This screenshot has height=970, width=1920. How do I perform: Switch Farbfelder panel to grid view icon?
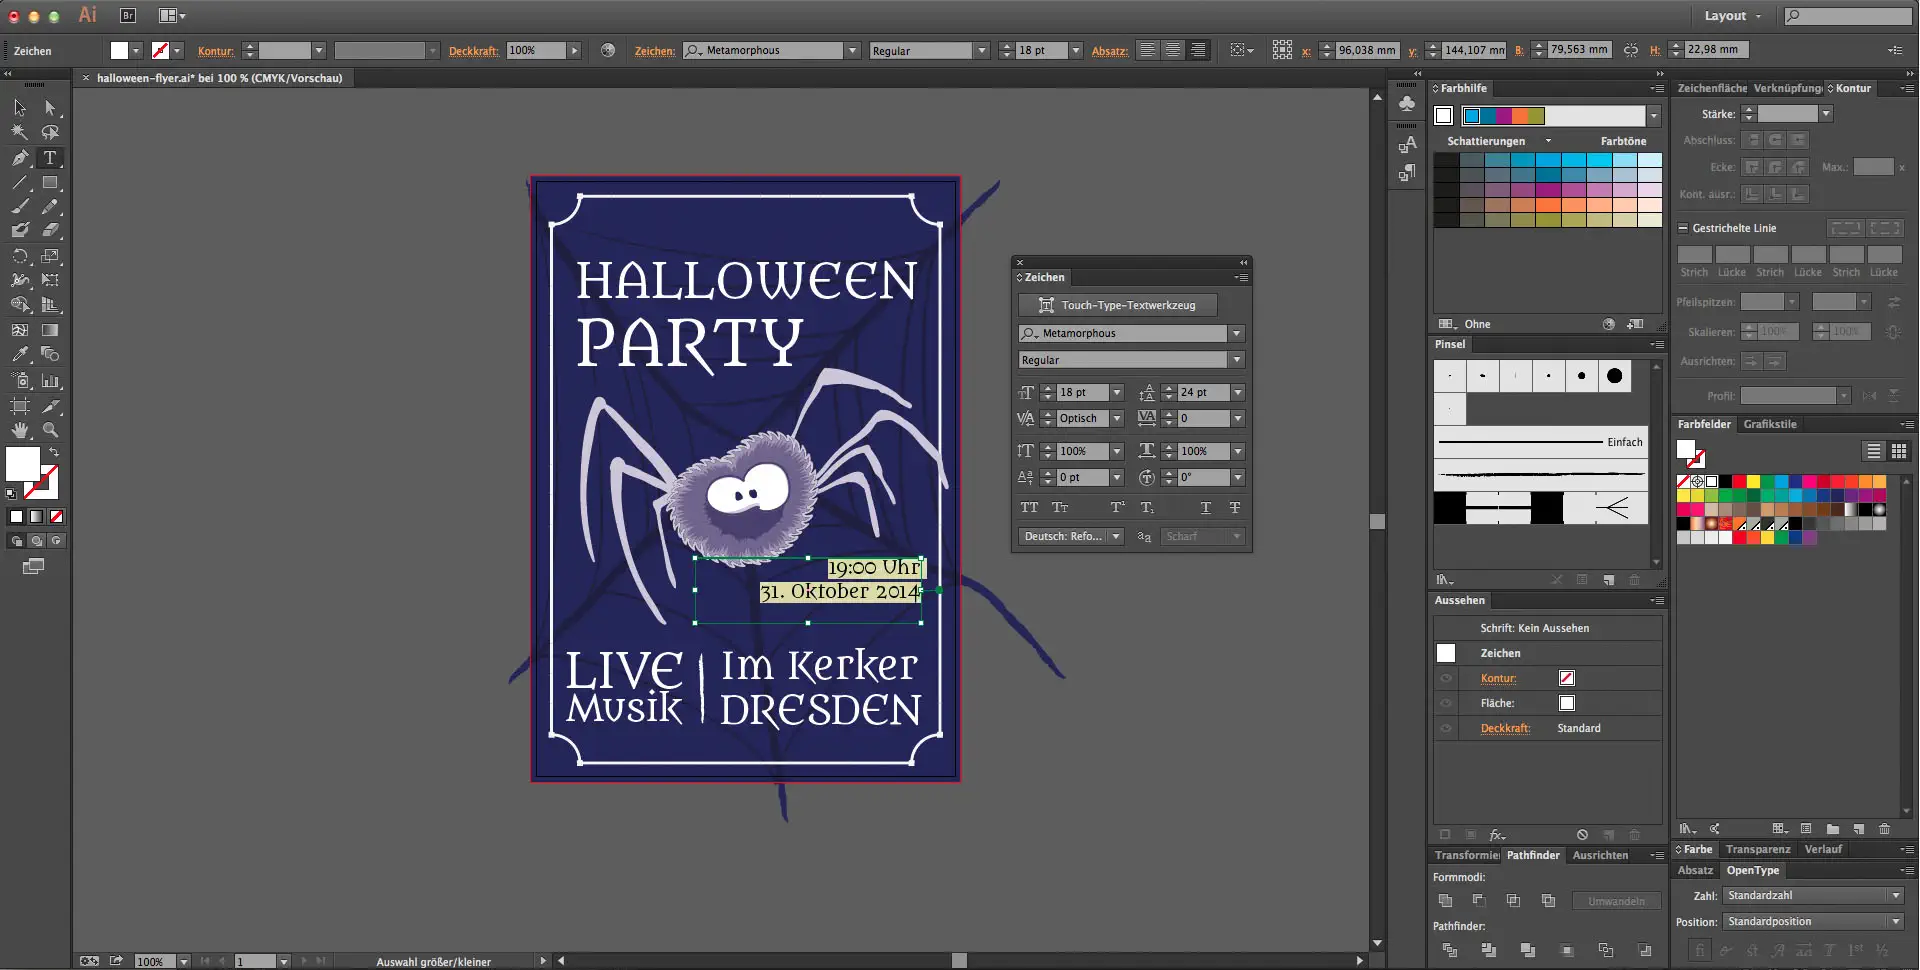coord(1899,451)
